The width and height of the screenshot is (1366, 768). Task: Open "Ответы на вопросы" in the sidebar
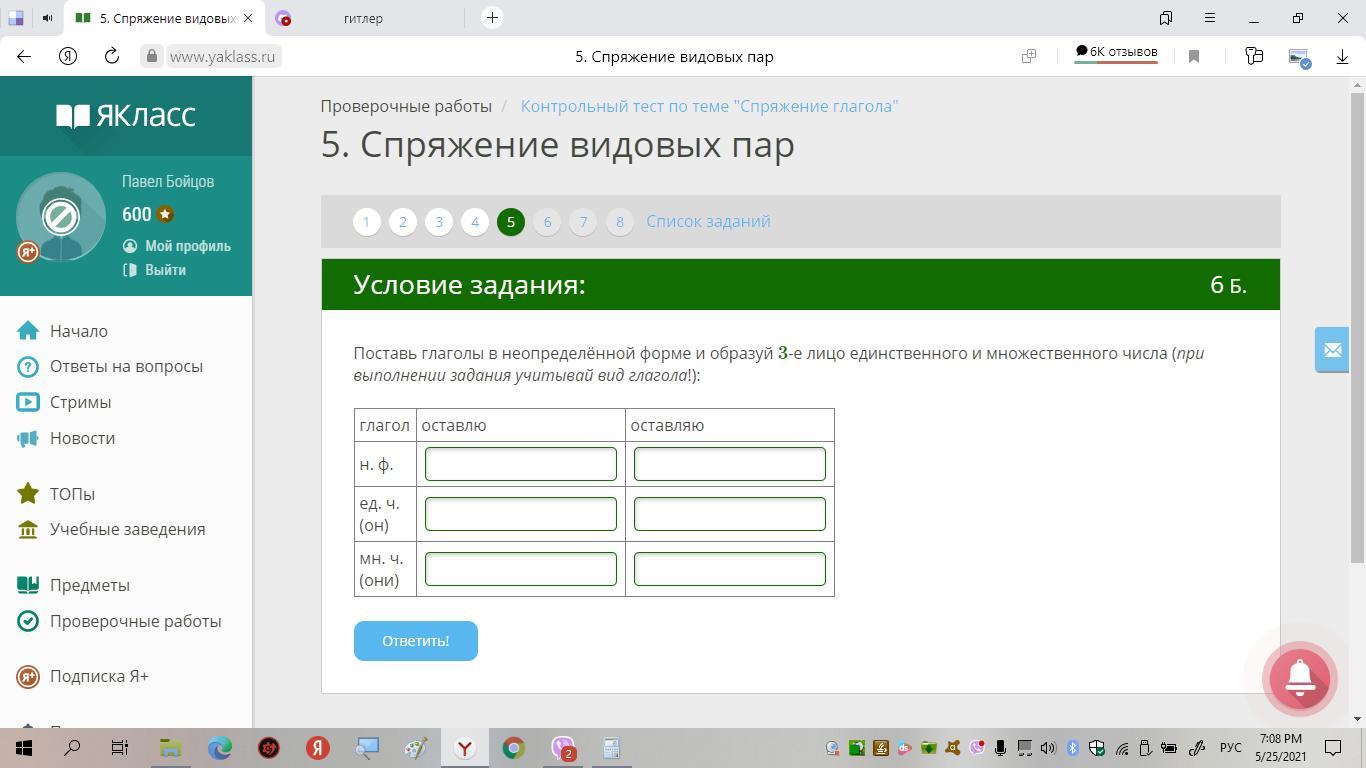pyautogui.click(x=126, y=366)
